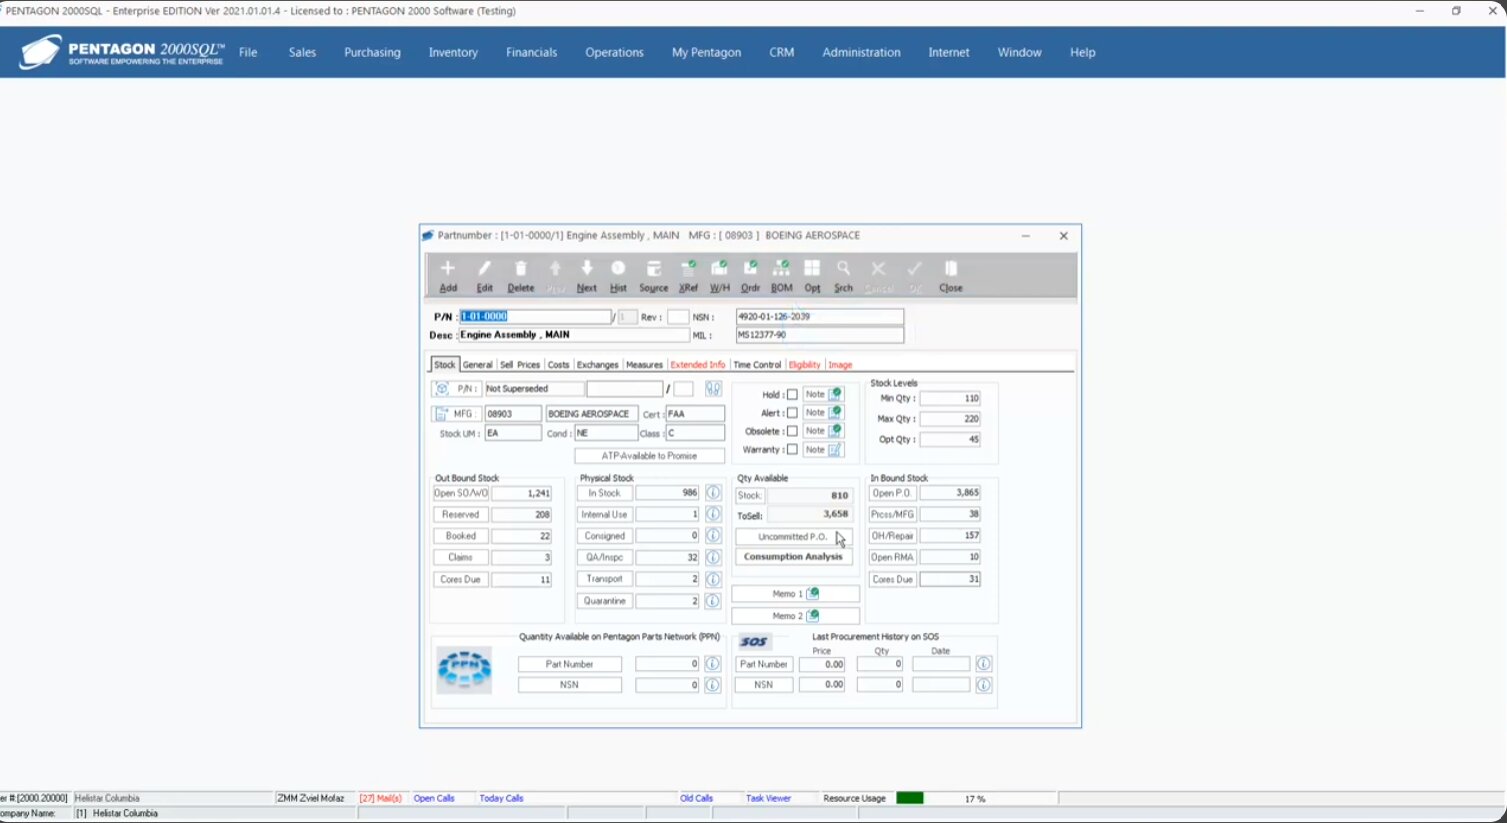Screen dimensions: 1507x823
Task: Open Today Calls in status bar
Action: tap(501, 798)
